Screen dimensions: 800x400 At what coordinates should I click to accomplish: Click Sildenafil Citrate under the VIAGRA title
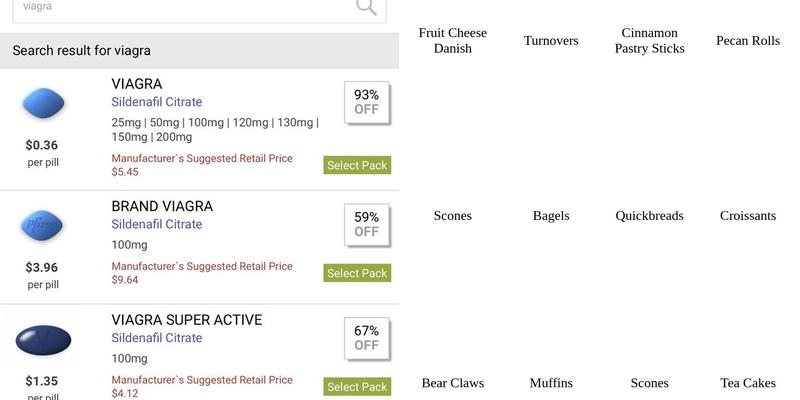pyautogui.click(x=156, y=102)
